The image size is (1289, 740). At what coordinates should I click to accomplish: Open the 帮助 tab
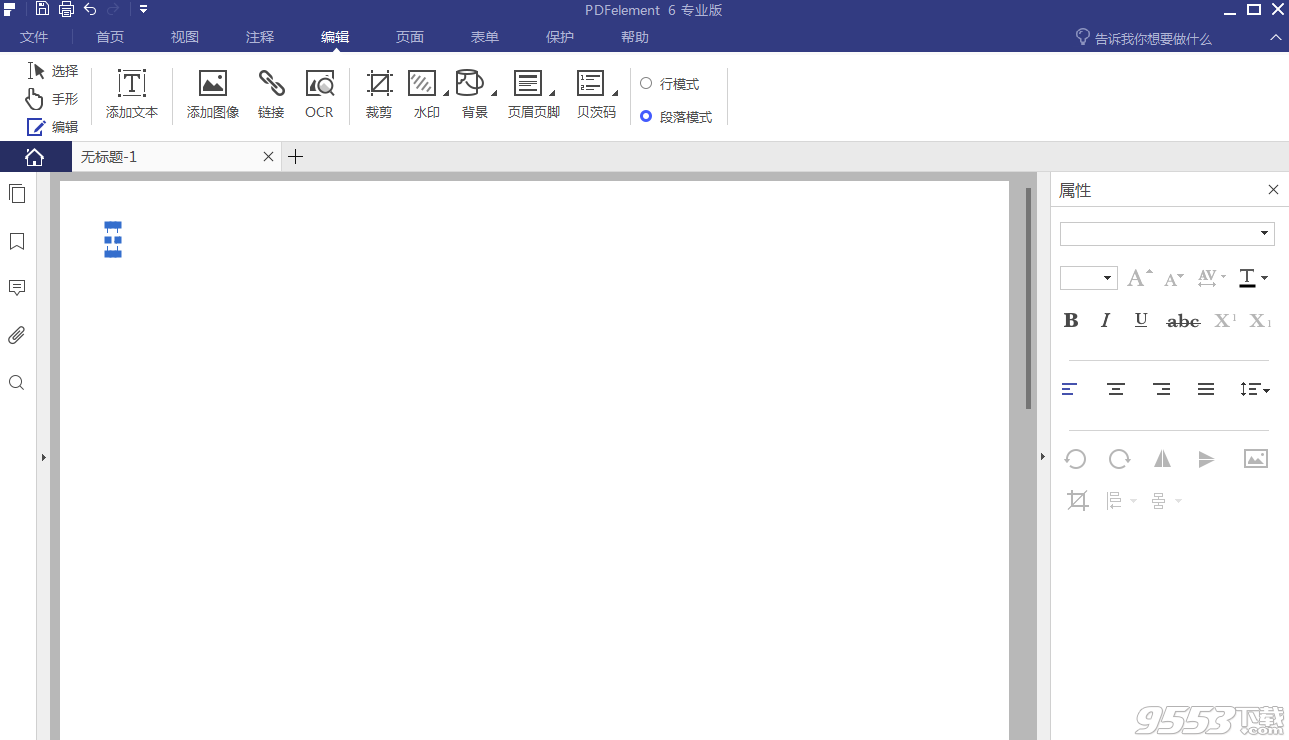click(635, 37)
